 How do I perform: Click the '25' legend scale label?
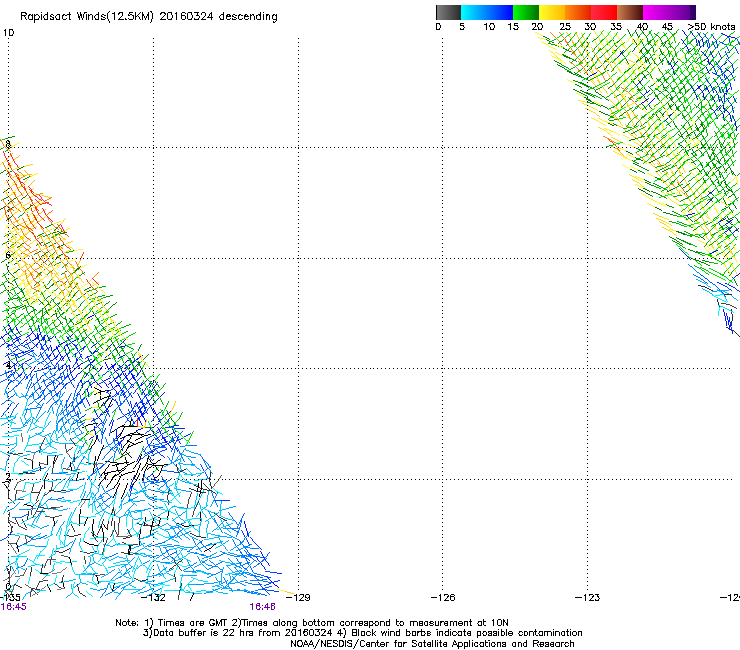(565, 27)
